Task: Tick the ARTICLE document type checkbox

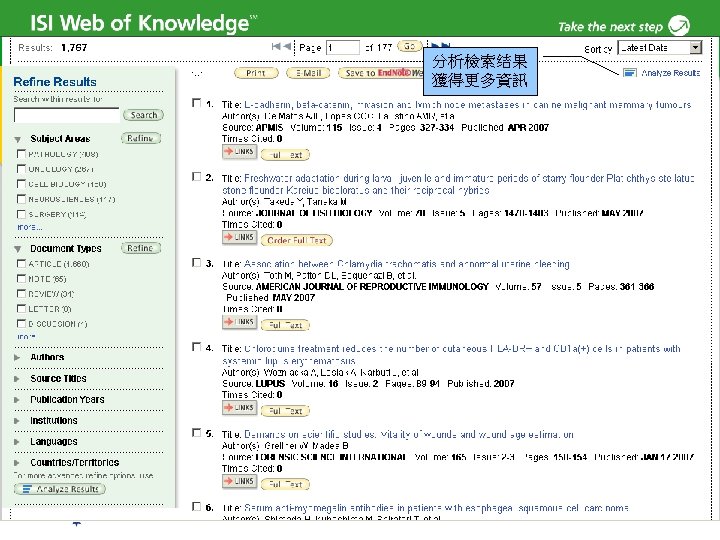Action: 21,263
